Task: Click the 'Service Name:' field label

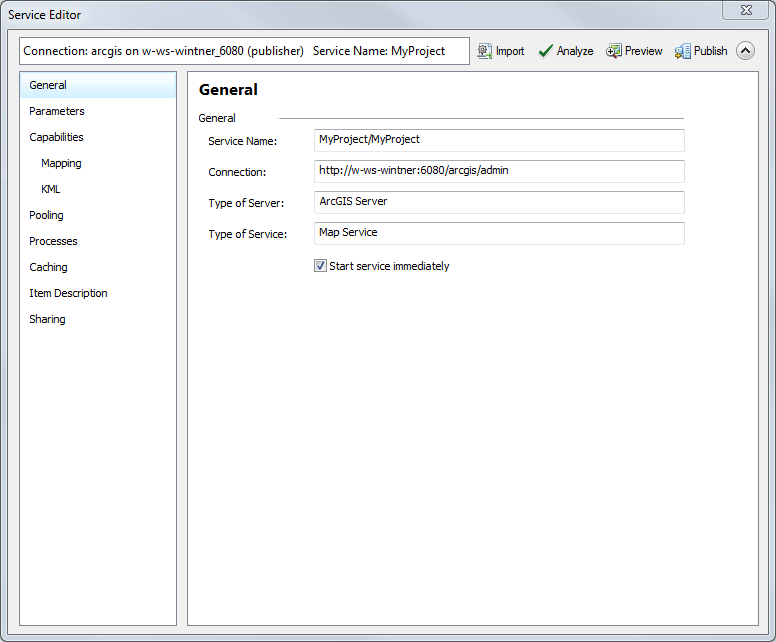Action: [x=242, y=141]
